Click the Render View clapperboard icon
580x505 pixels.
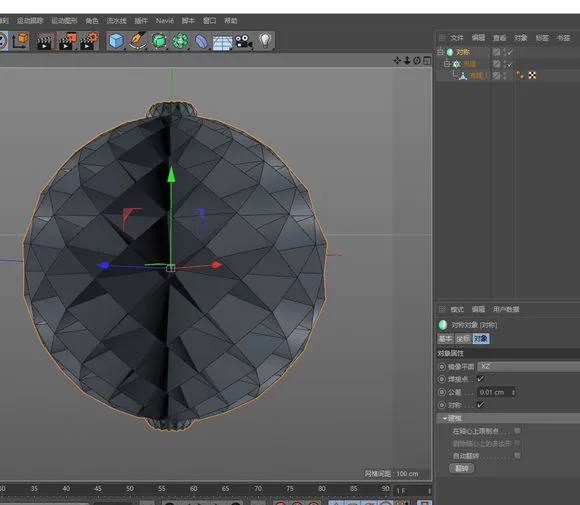[x=46, y=41]
